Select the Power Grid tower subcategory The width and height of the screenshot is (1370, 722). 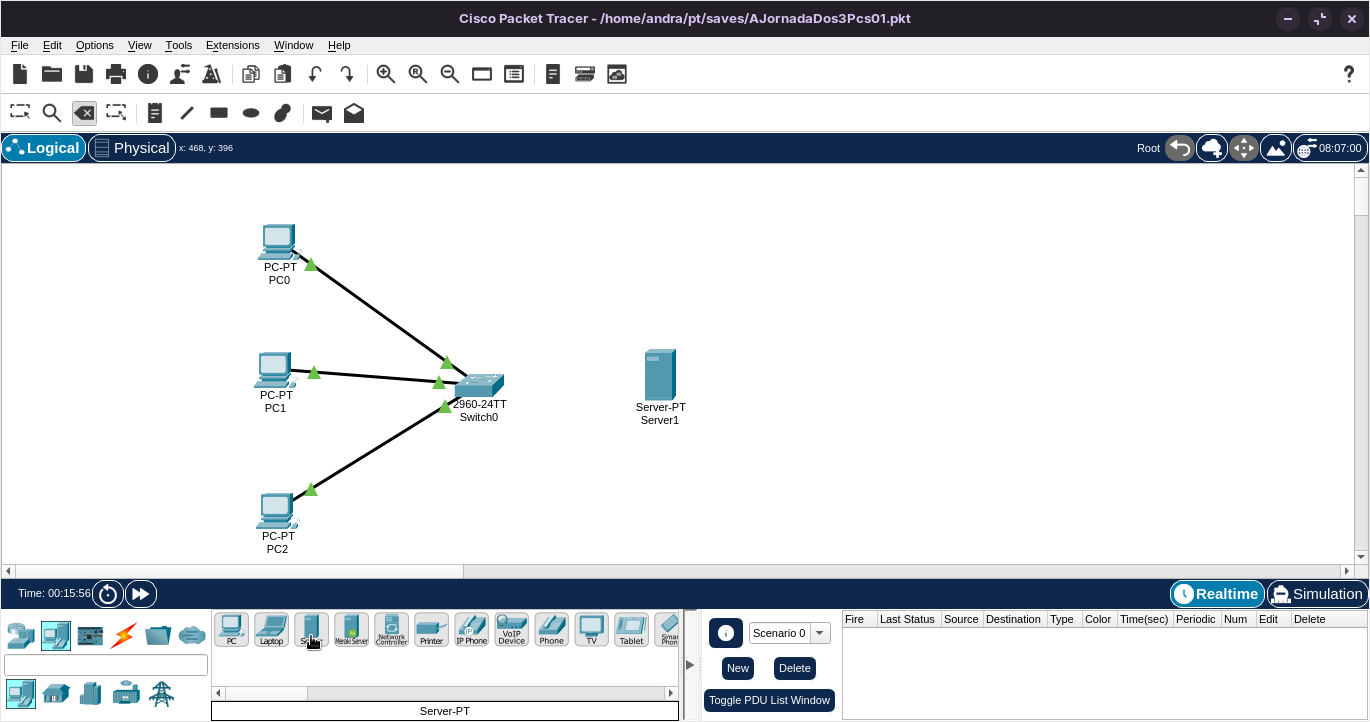coord(161,693)
